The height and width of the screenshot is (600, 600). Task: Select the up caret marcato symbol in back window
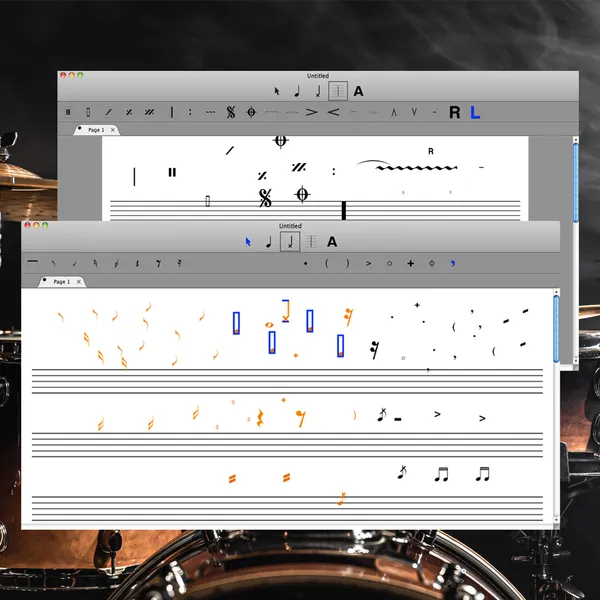tap(394, 112)
